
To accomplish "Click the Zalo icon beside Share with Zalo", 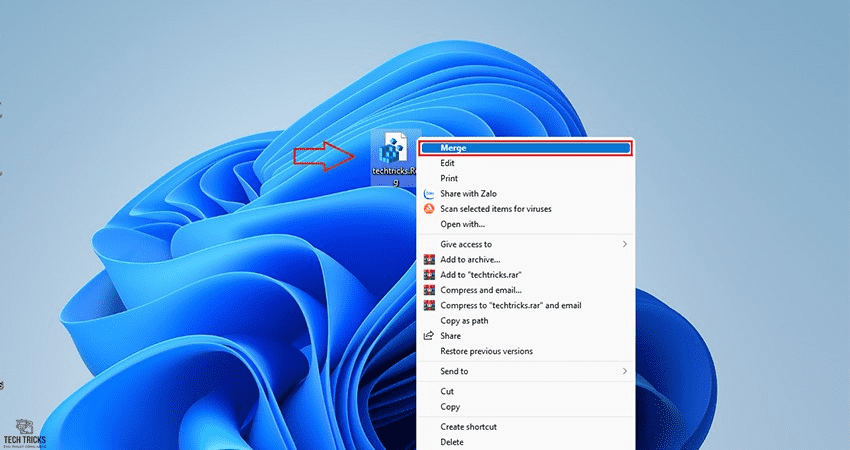I will [x=429, y=194].
